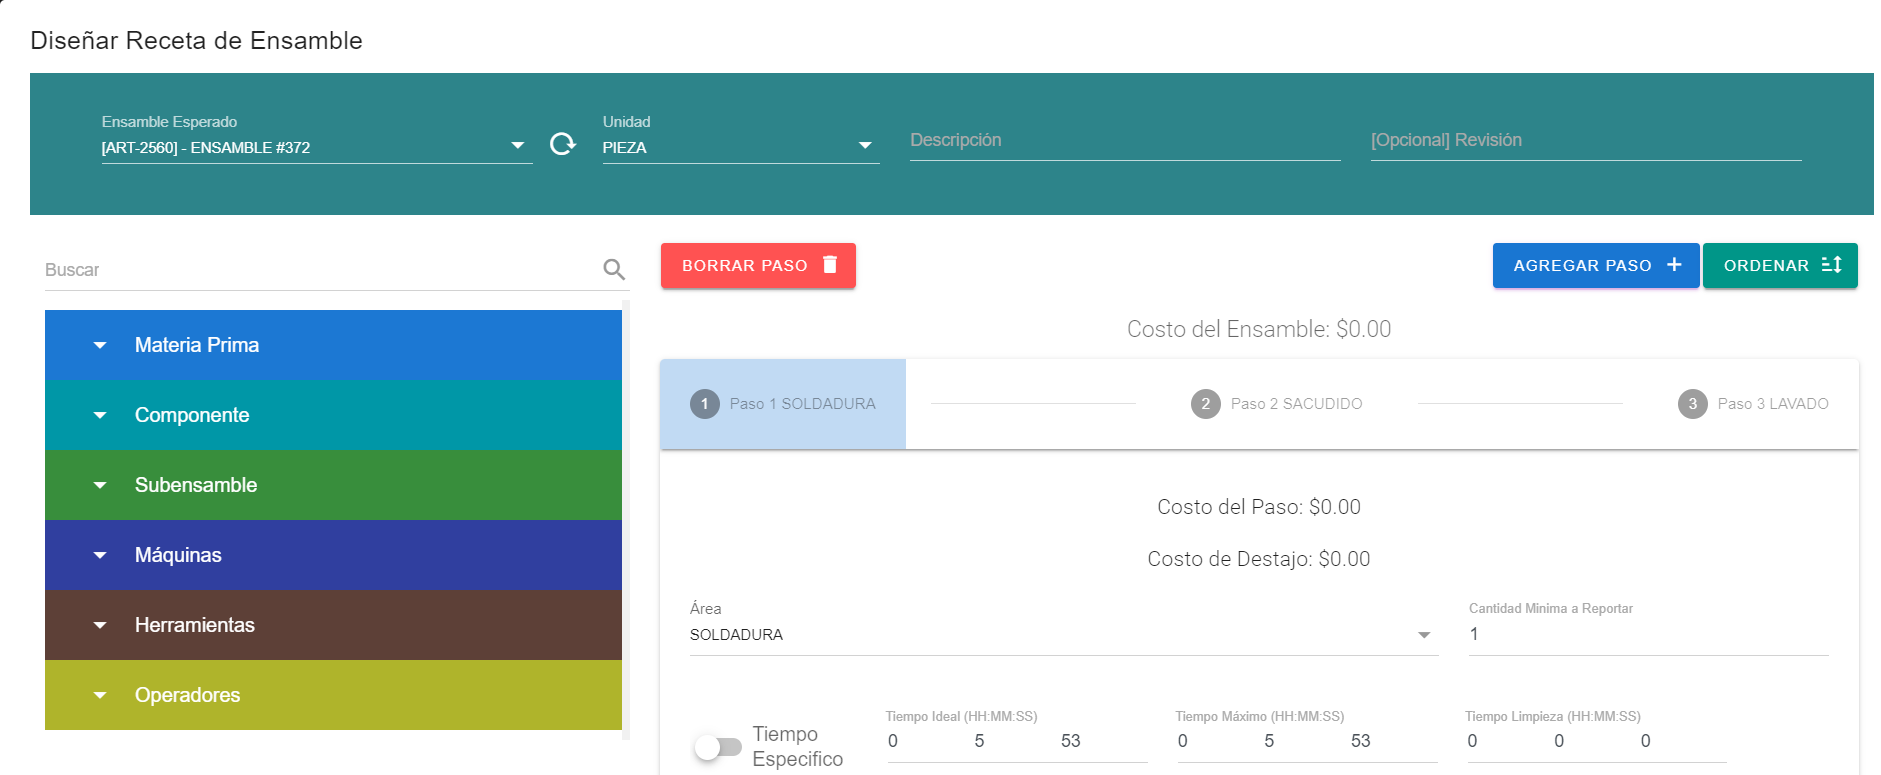The image size is (1881, 775).
Task: Click the Cantidad Mínima a Reportar field
Action: [x=1647, y=634]
